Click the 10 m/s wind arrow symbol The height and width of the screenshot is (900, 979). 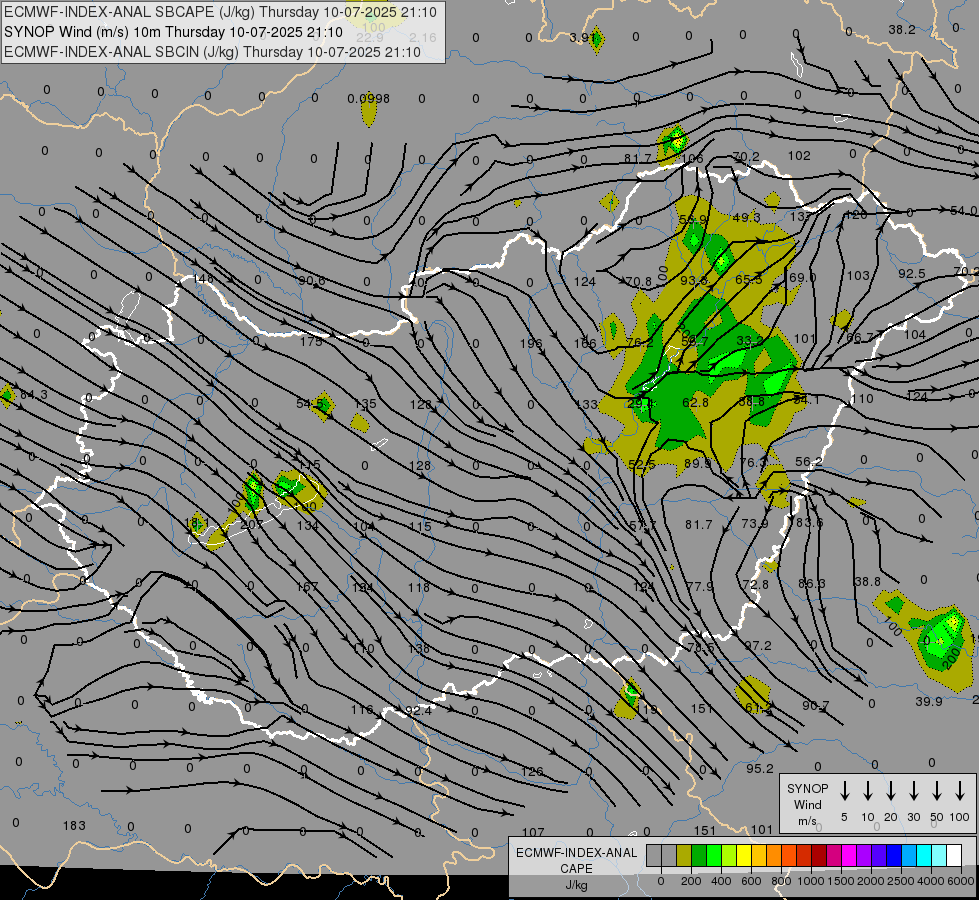pos(867,791)
